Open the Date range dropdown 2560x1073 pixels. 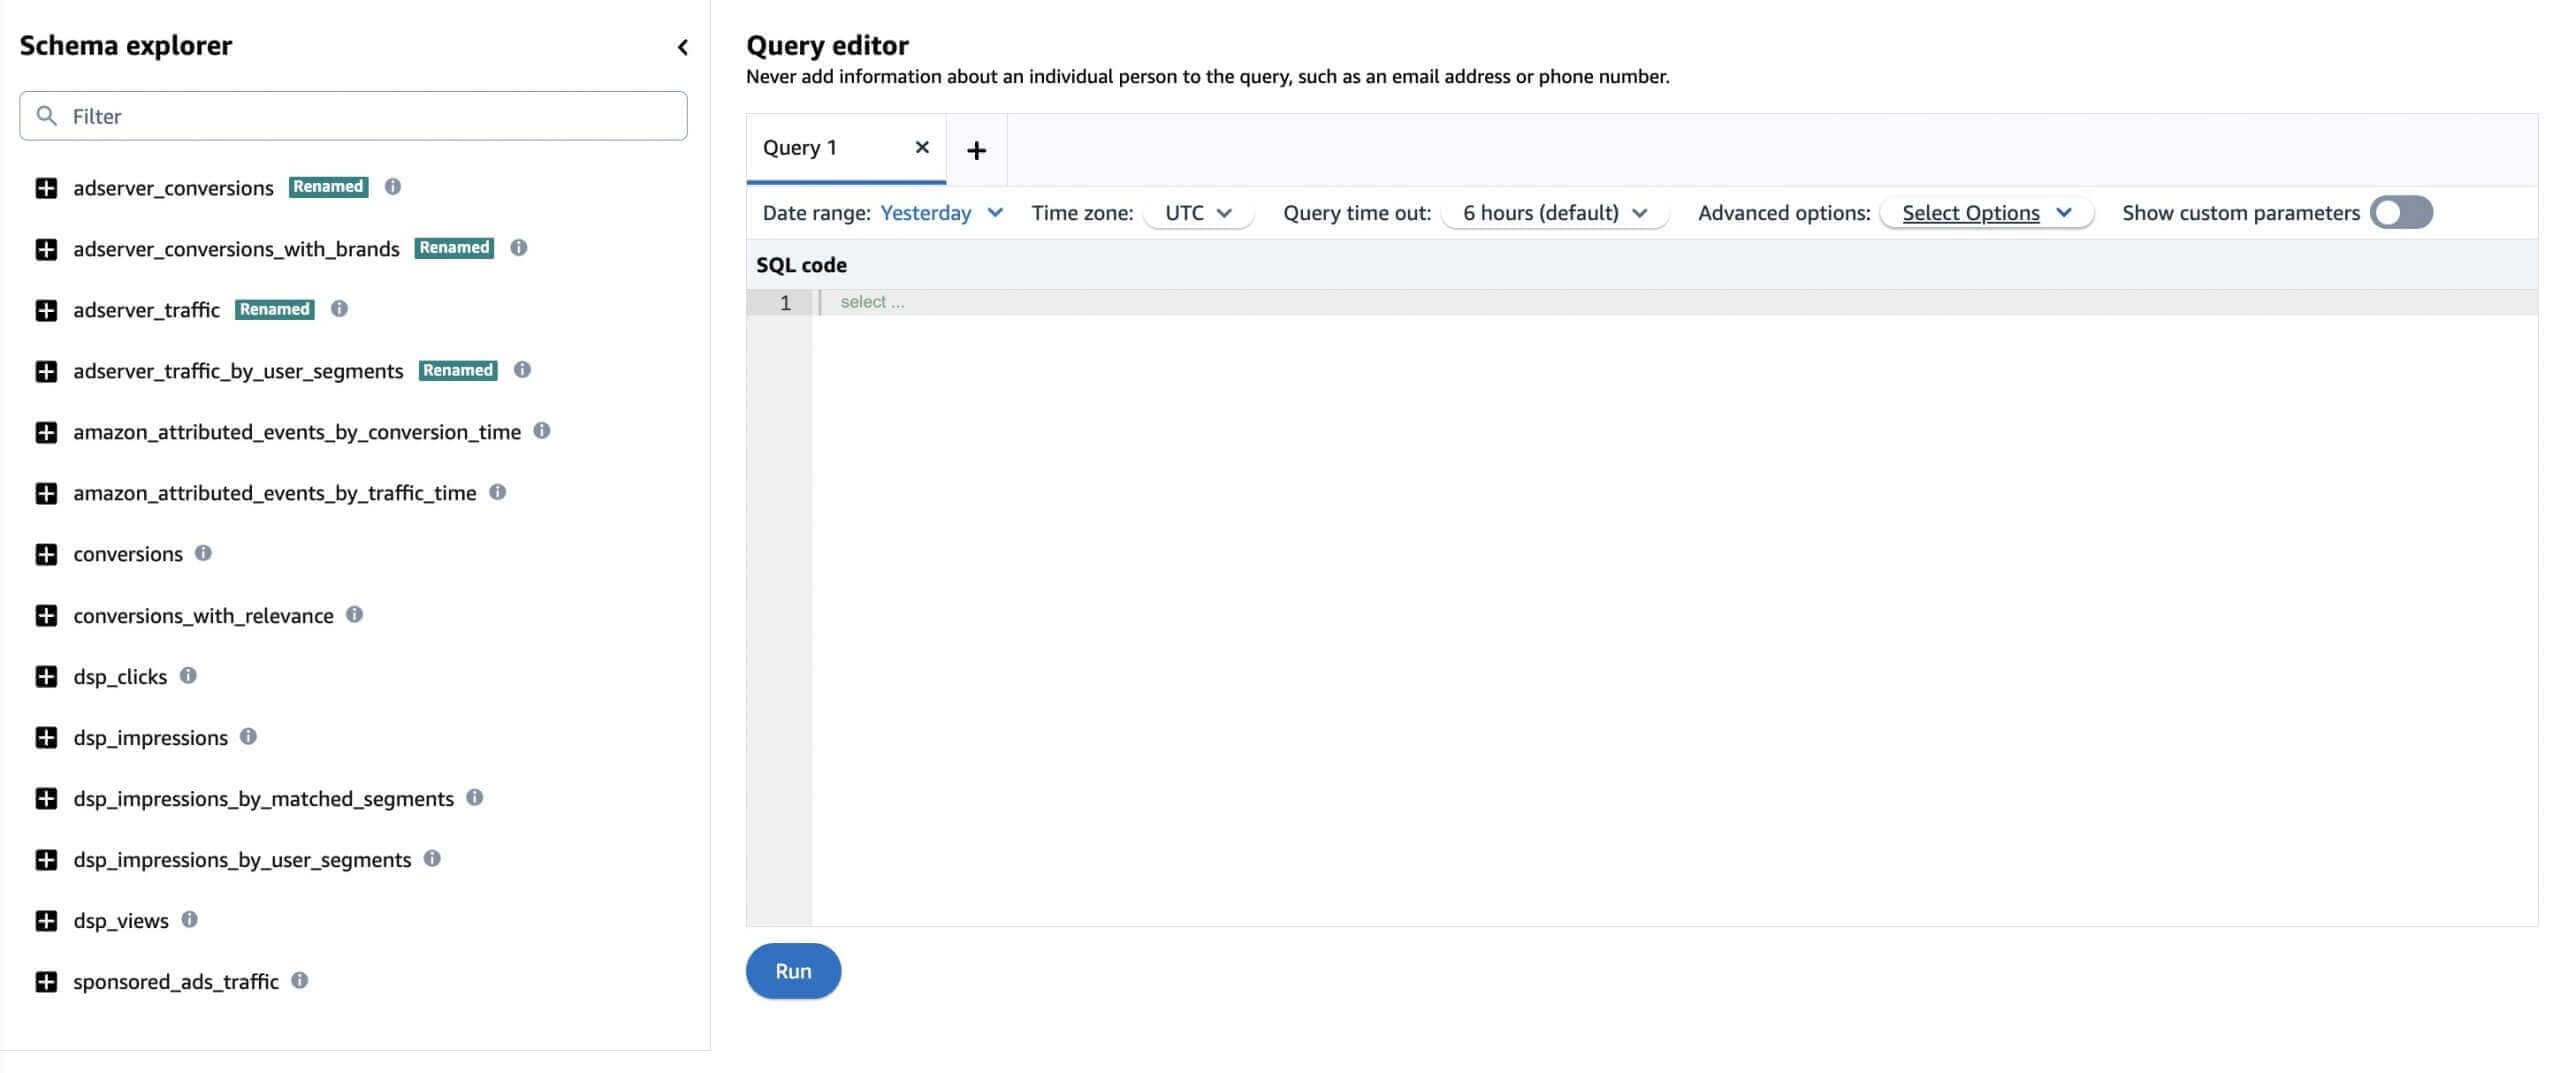point(940,213)
